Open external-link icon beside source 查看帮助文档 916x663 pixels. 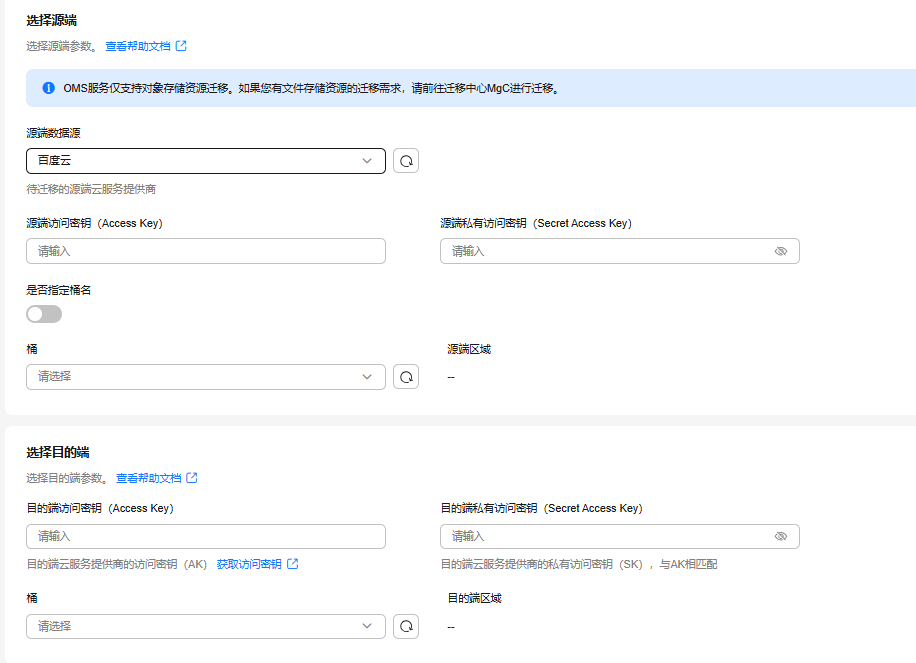181,46
